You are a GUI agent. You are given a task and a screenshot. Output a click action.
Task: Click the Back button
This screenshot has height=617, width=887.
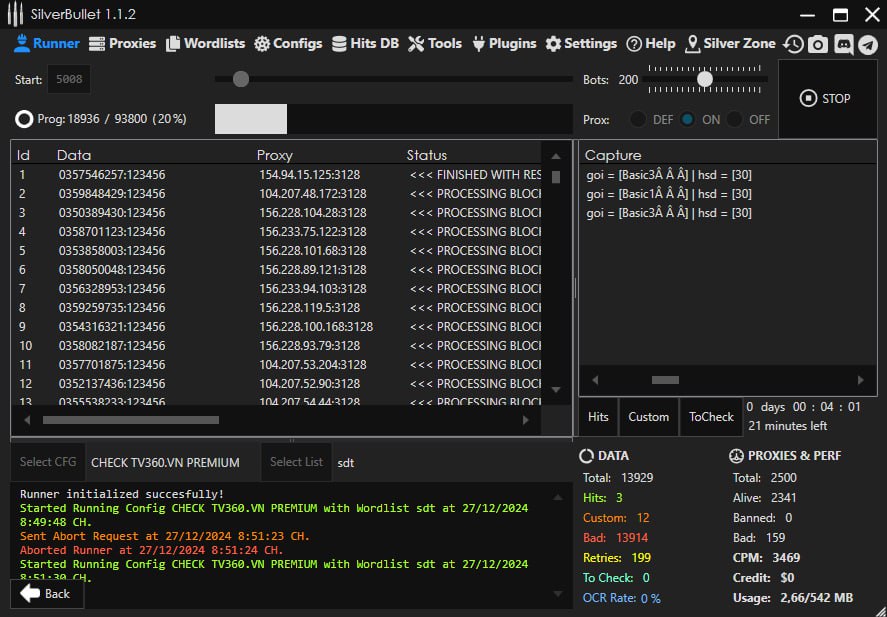click(46, 593)
